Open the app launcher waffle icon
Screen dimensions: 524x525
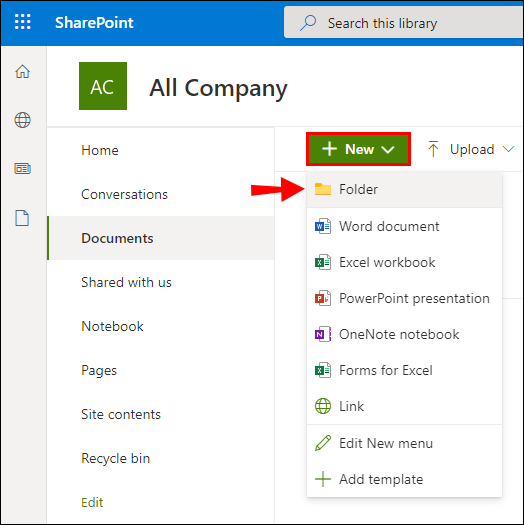click(x=22, y=22)
